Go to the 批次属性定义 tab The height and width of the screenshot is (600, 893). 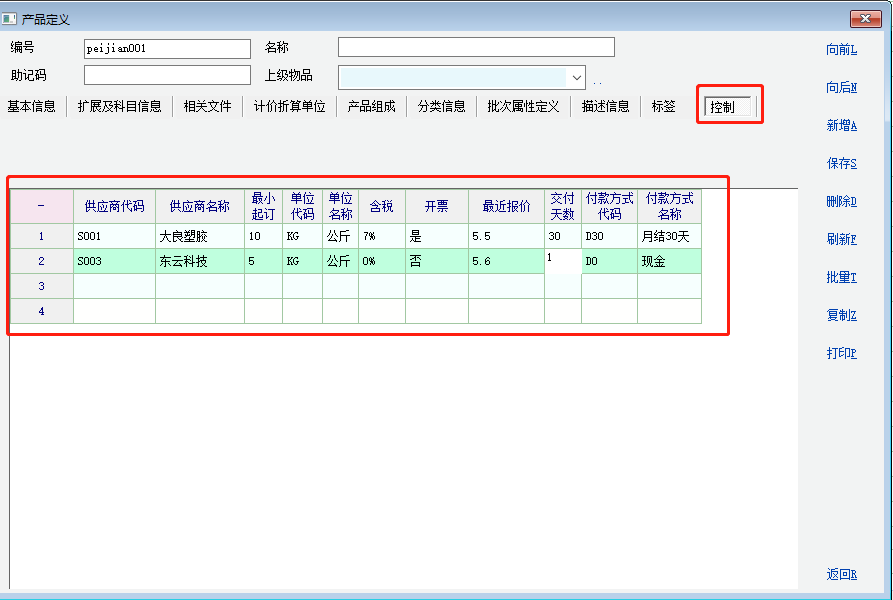pos(523,106)
